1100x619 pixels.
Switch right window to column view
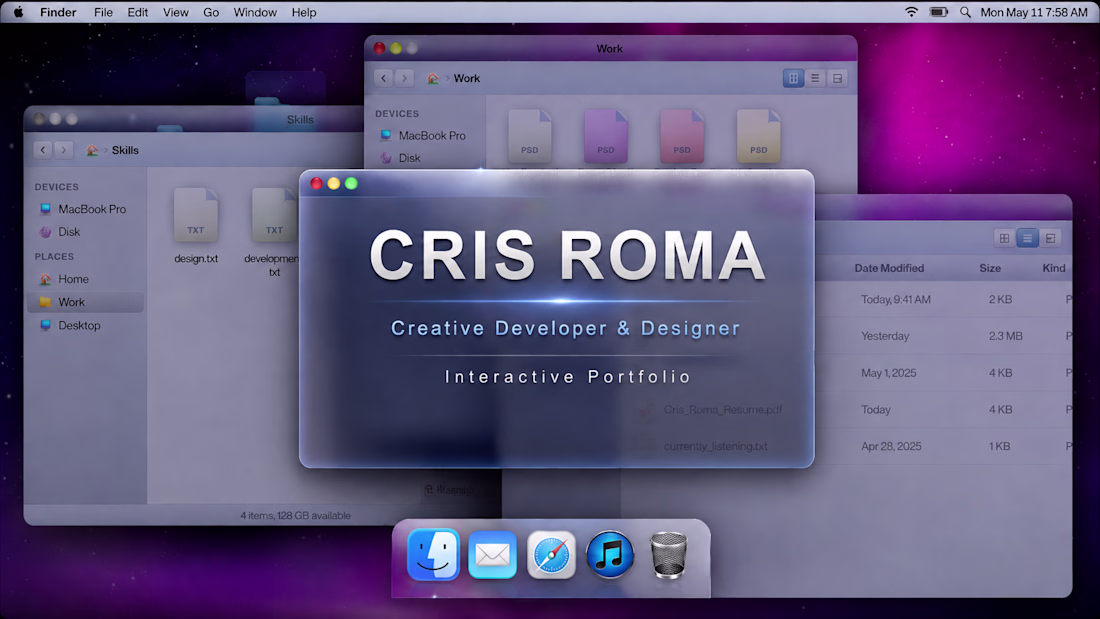[1050, 238]
